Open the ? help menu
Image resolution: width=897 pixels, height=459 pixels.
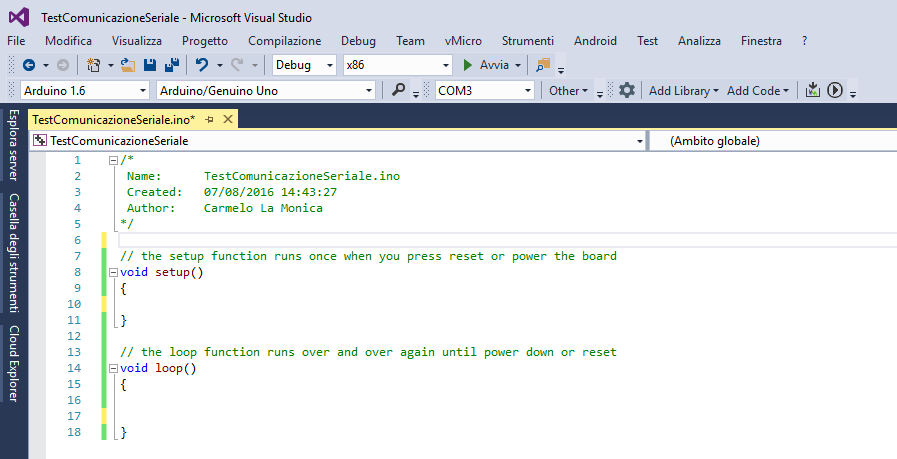[x=804, y=41]
